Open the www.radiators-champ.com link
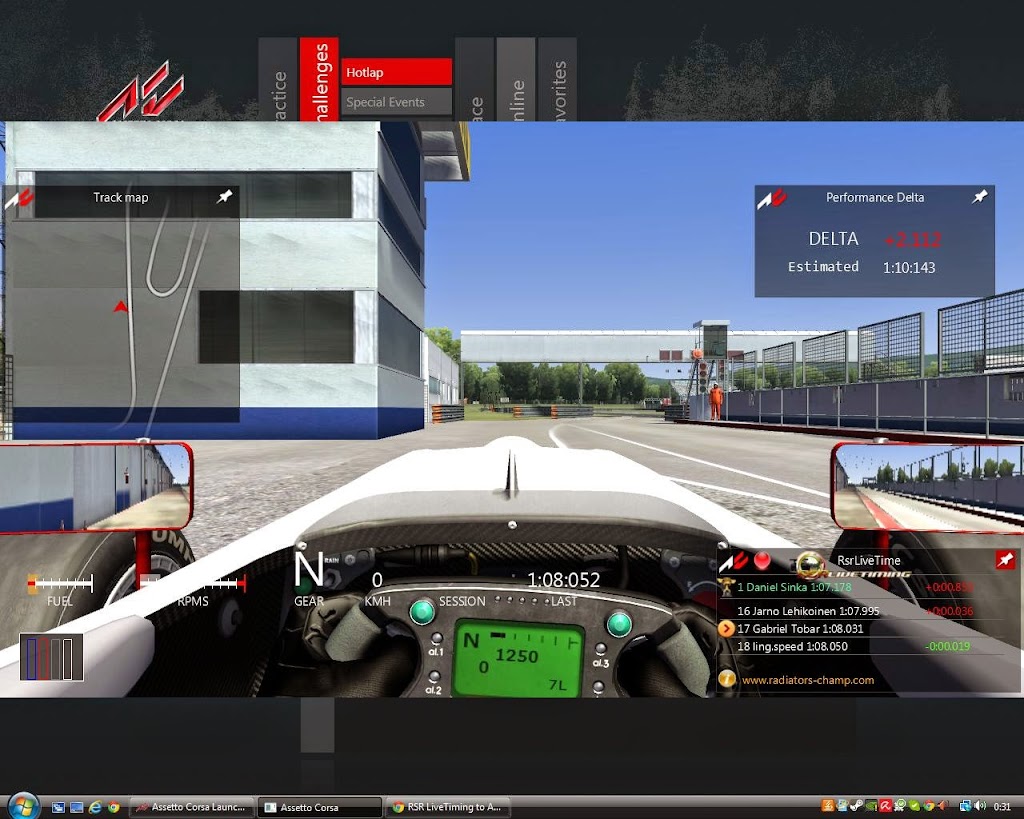The height and width of the screenshot is (819, 1024). (808, 680)
